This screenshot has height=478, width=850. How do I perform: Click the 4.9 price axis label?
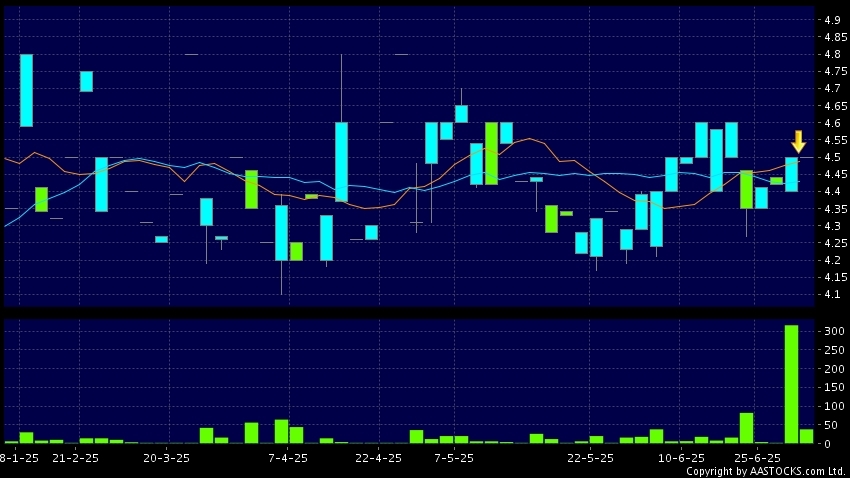pos(832,20)
